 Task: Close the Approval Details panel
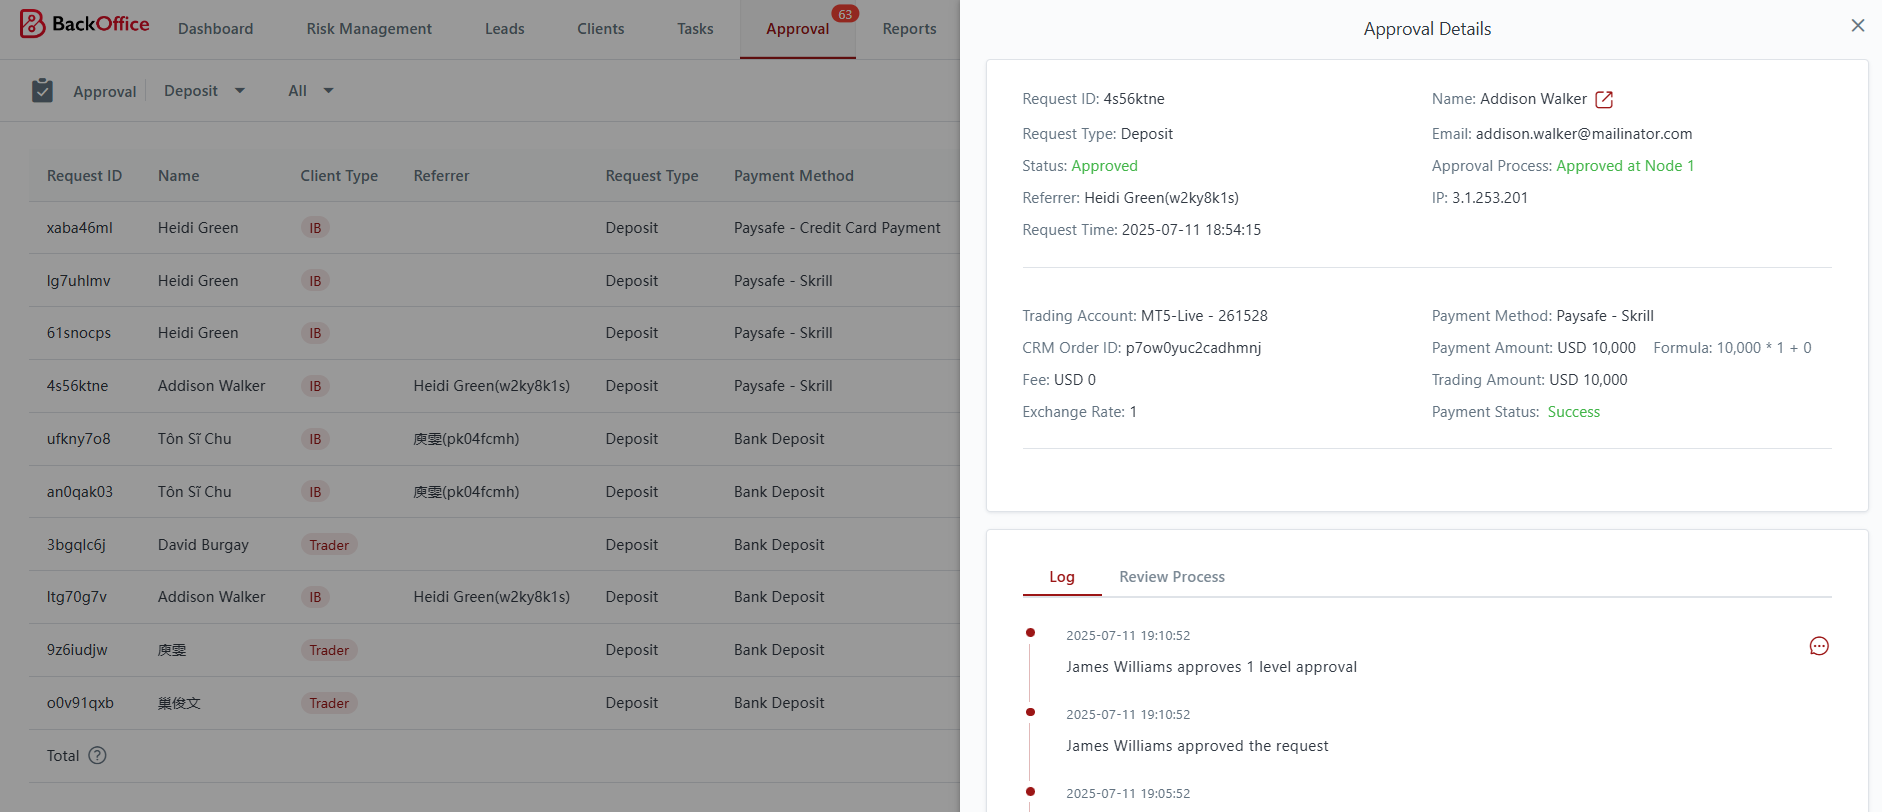coord(1857,26)
